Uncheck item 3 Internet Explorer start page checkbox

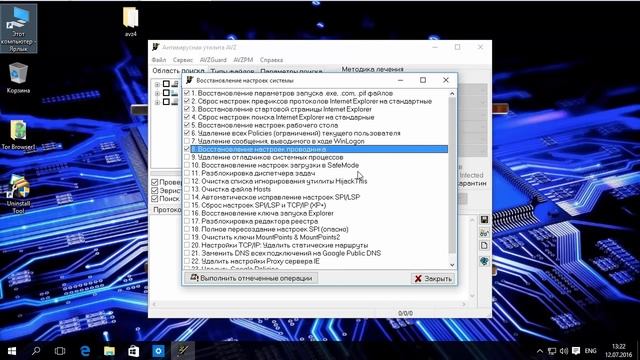[x=187, y=109]
